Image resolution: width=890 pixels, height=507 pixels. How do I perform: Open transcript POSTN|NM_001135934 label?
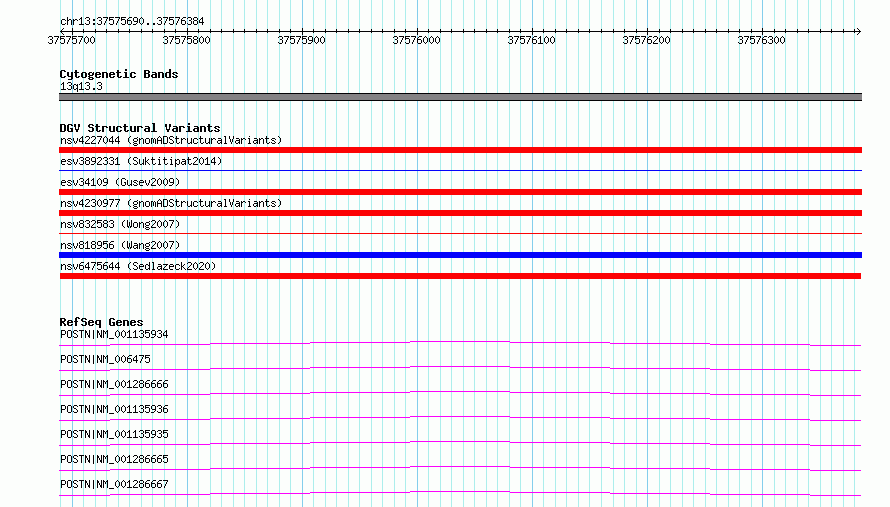point(114,334)
